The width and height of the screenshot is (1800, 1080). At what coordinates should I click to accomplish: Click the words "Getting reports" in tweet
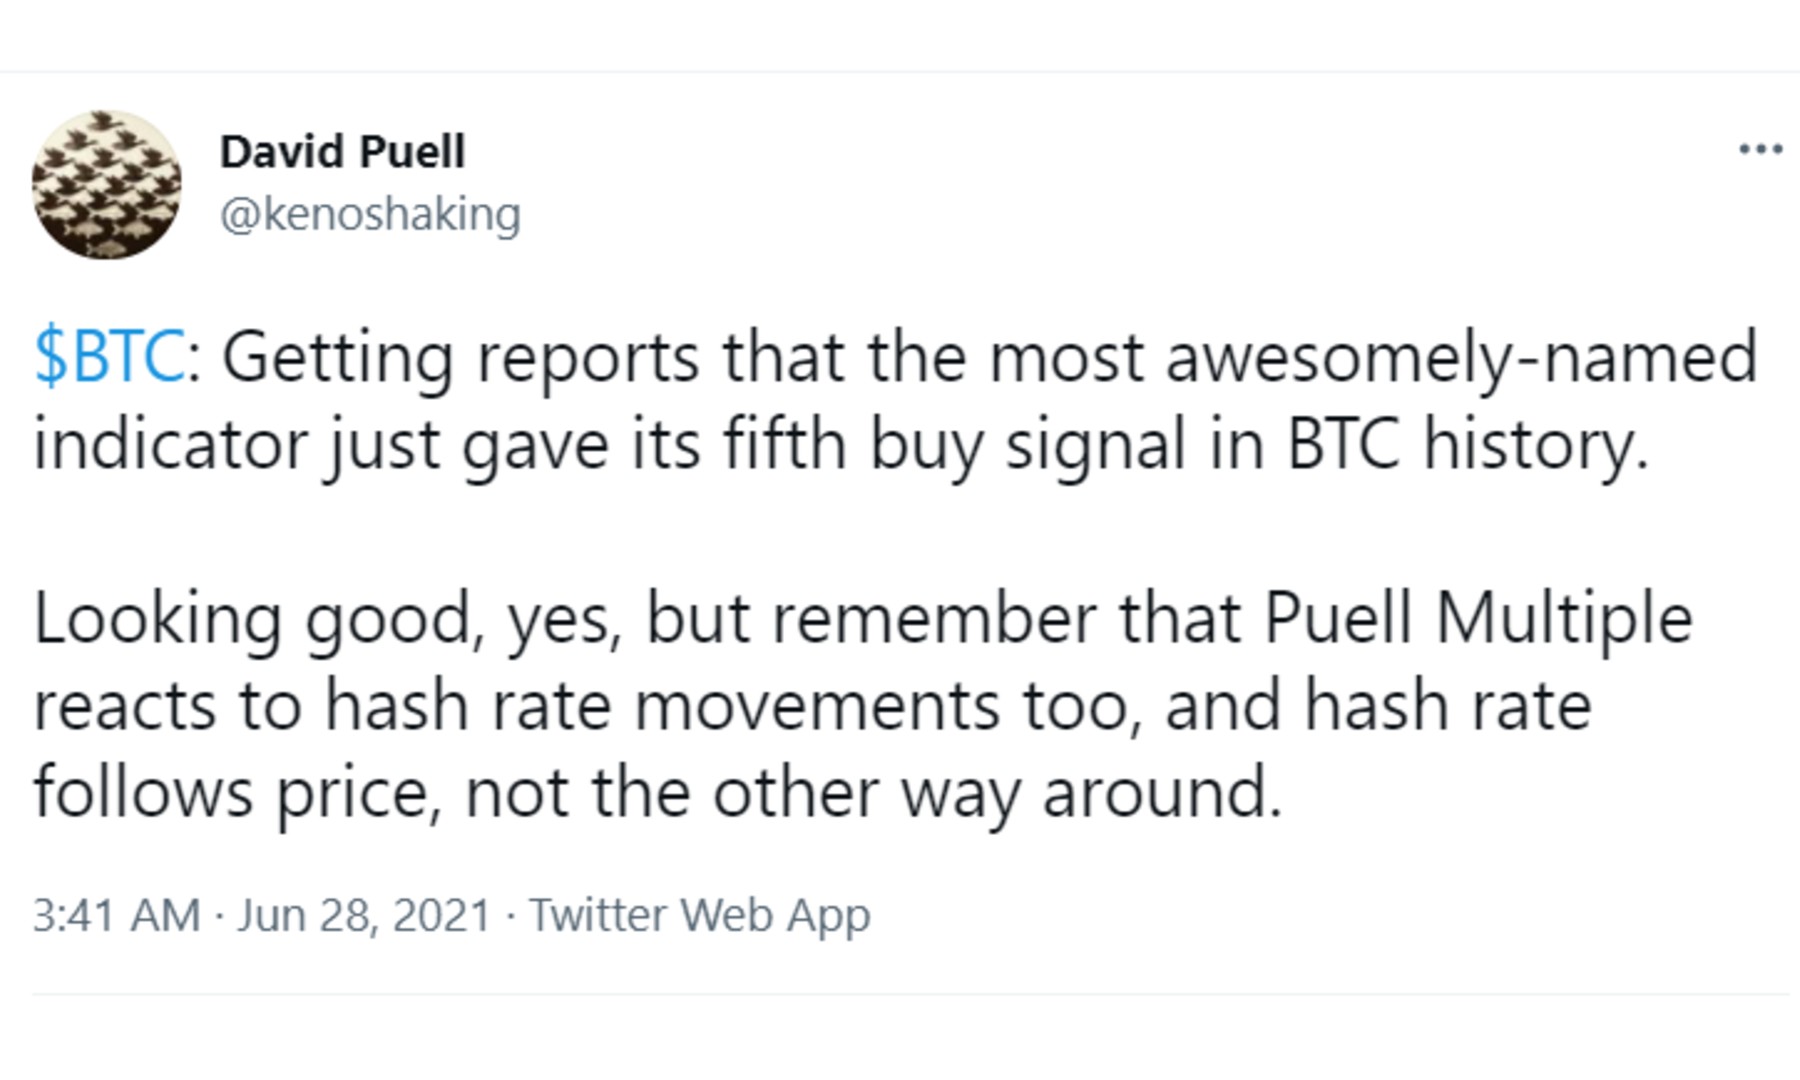460,358
